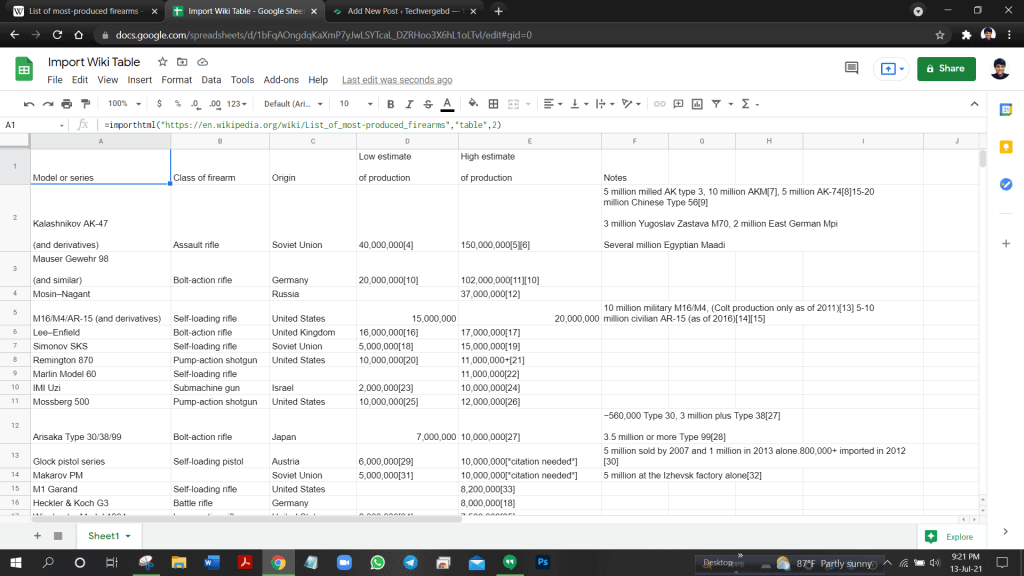
Task: Star the Import Wiki Table document
Action: [x=162, y=62]
